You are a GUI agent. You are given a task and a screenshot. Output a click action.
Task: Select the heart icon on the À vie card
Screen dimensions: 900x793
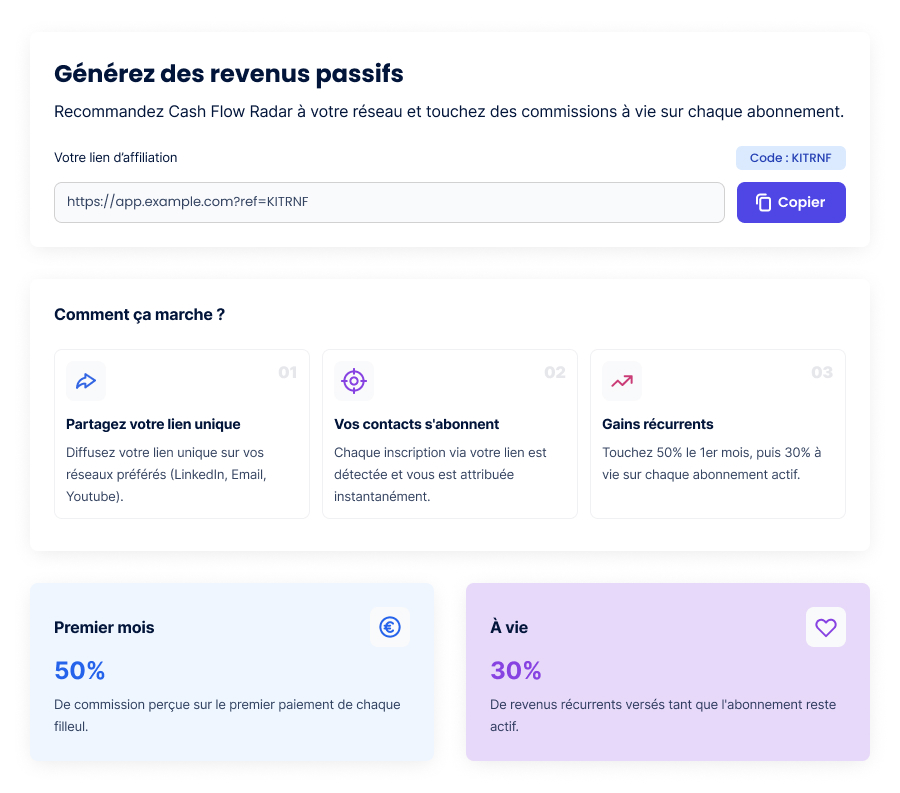click(x=826, y=627)
